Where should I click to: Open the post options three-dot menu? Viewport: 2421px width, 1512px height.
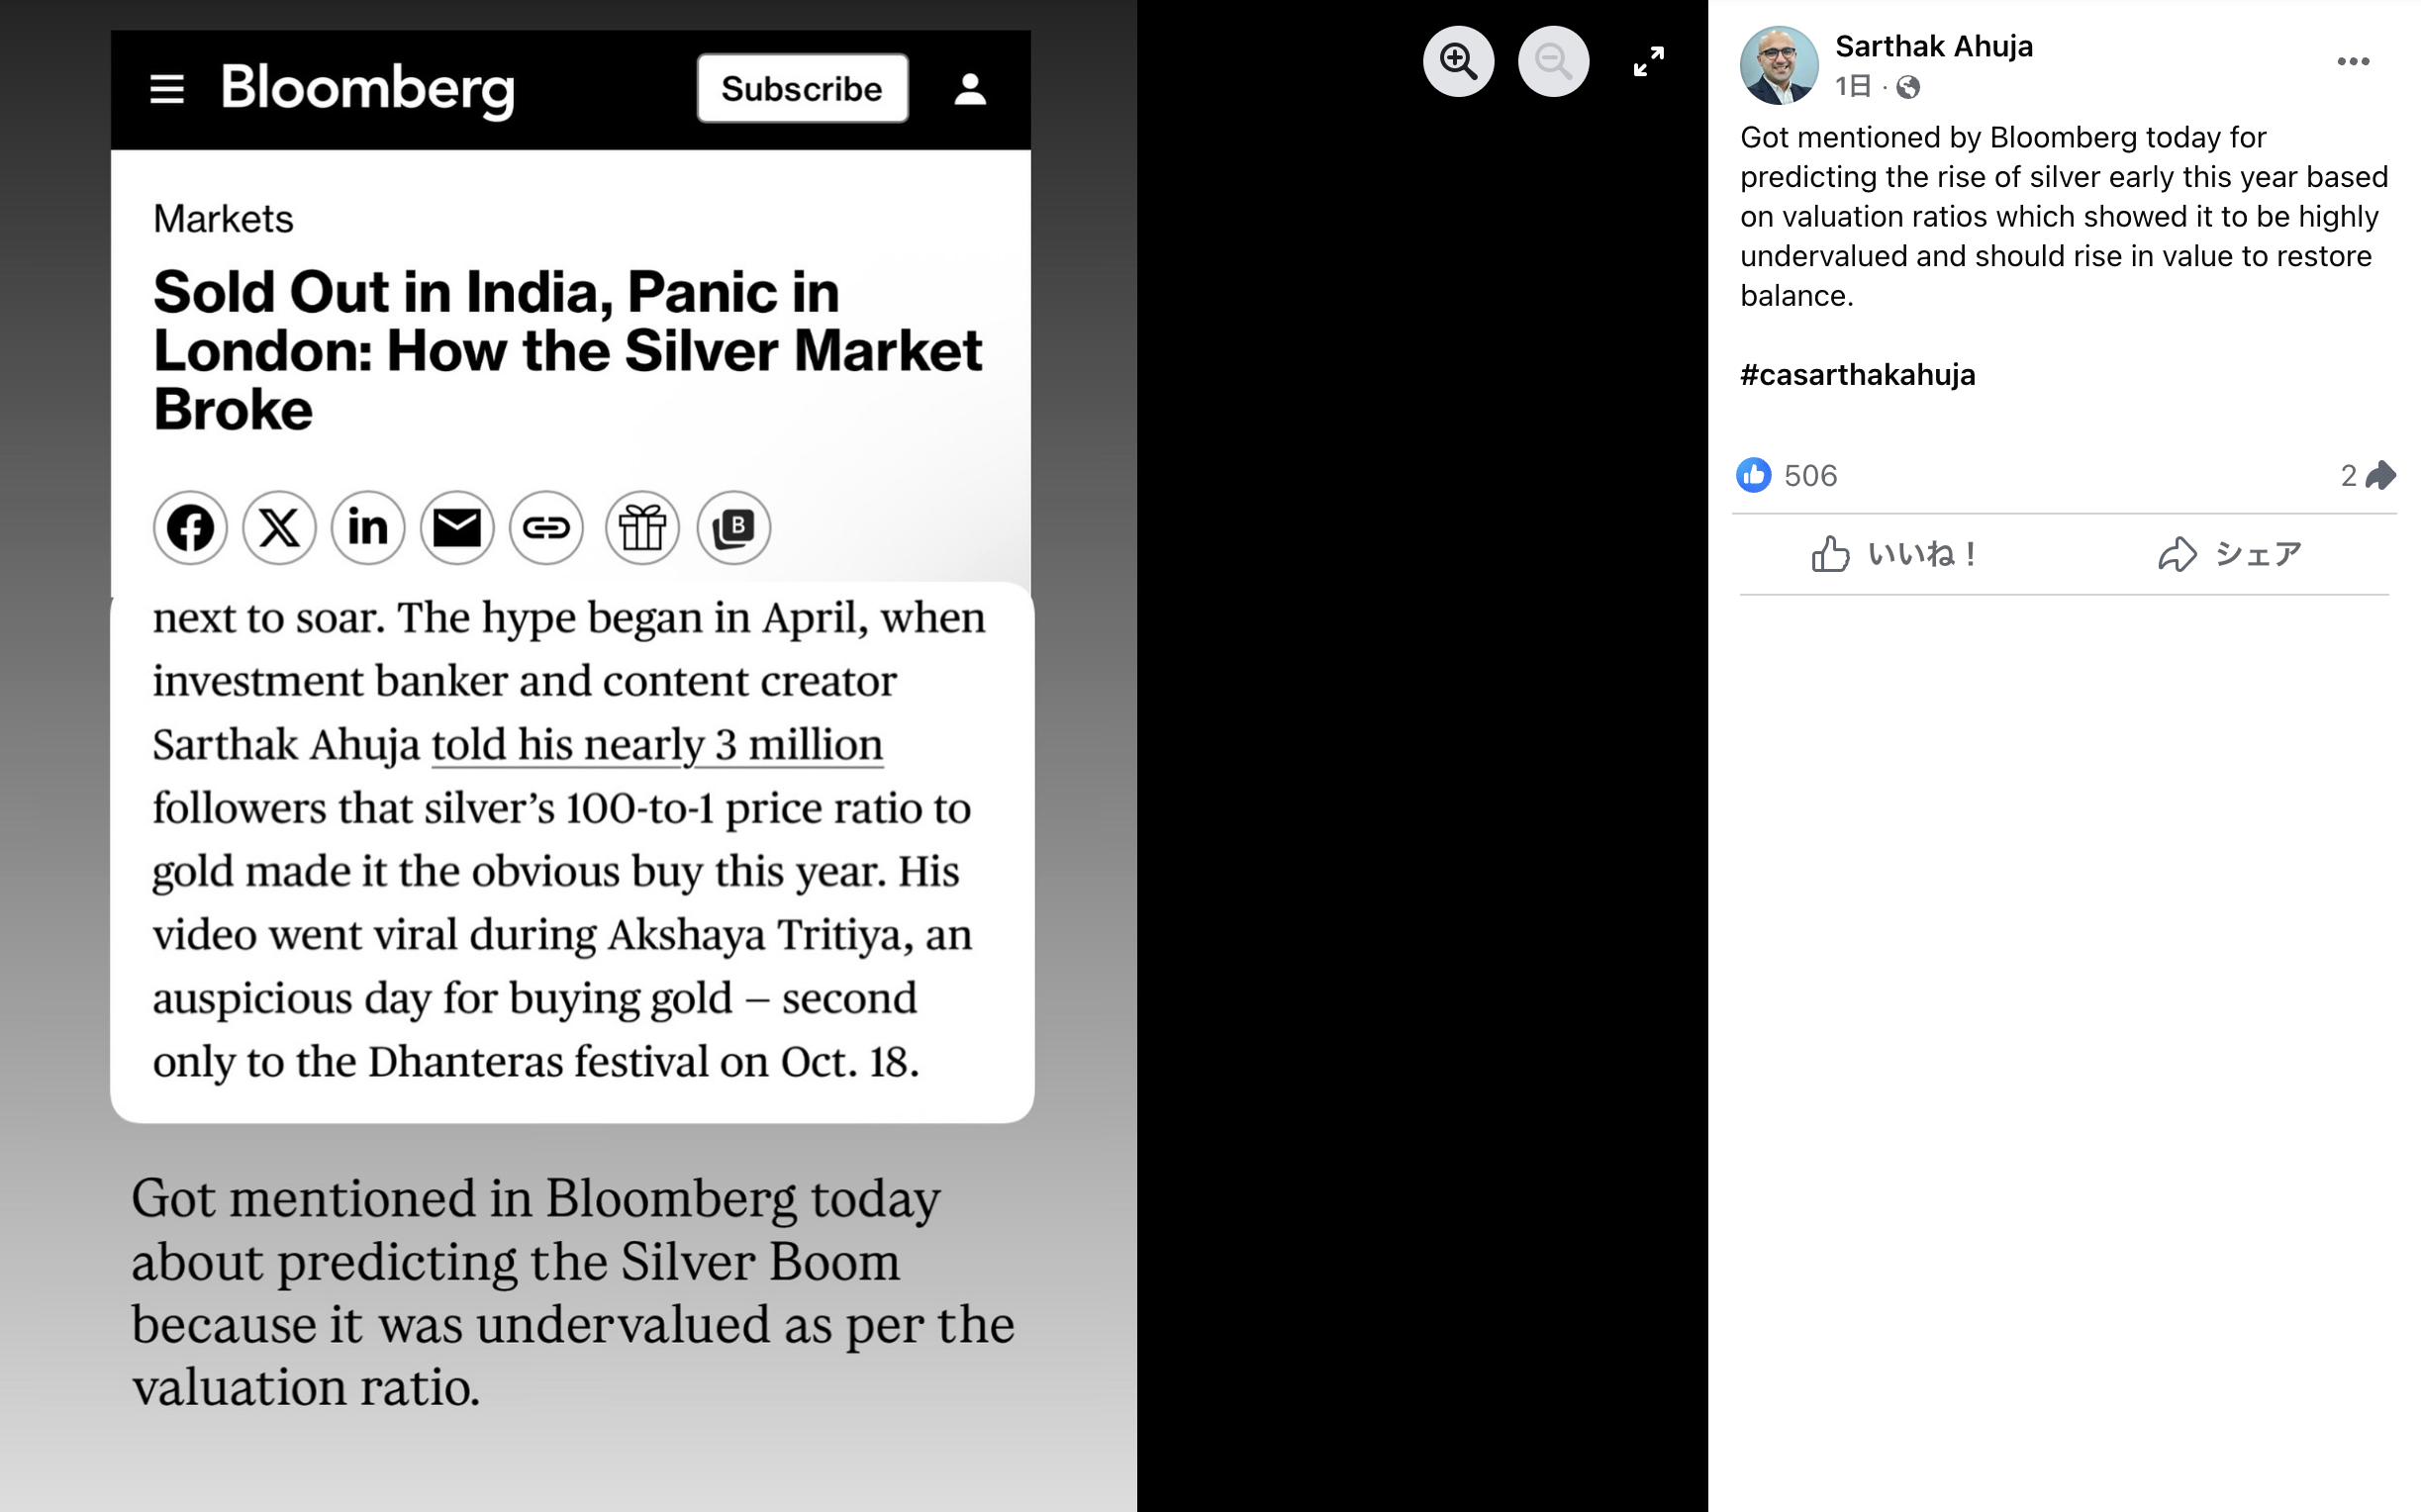[2352, 62]
